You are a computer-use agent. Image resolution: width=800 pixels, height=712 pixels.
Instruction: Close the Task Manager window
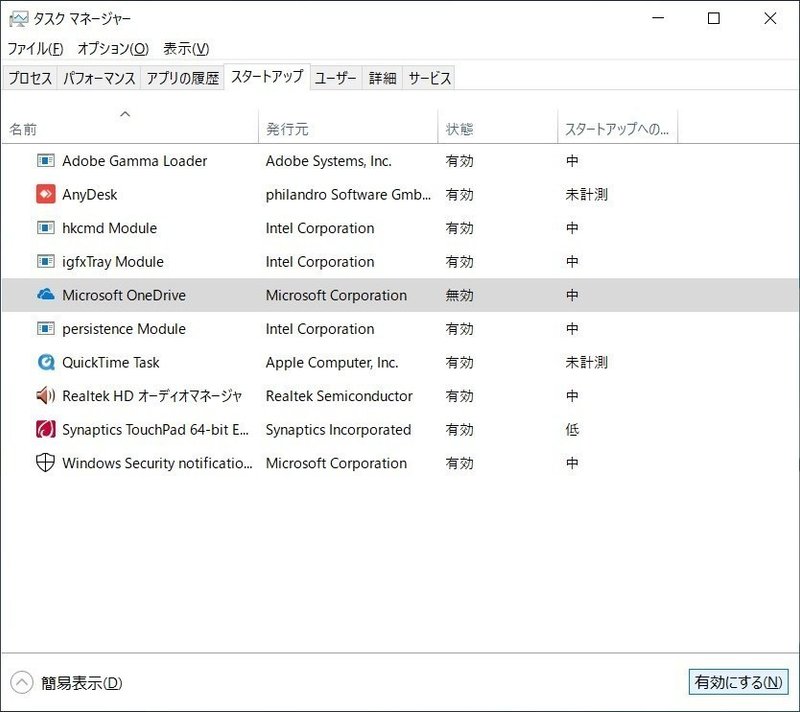(770, 18)
